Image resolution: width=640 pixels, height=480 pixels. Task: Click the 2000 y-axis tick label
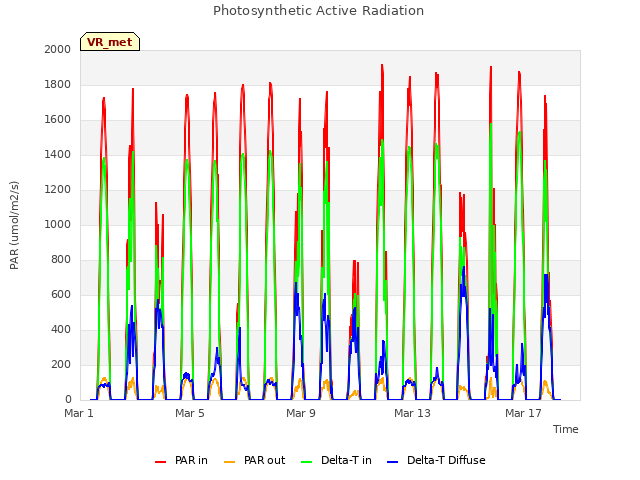click(x=58, y=49)
